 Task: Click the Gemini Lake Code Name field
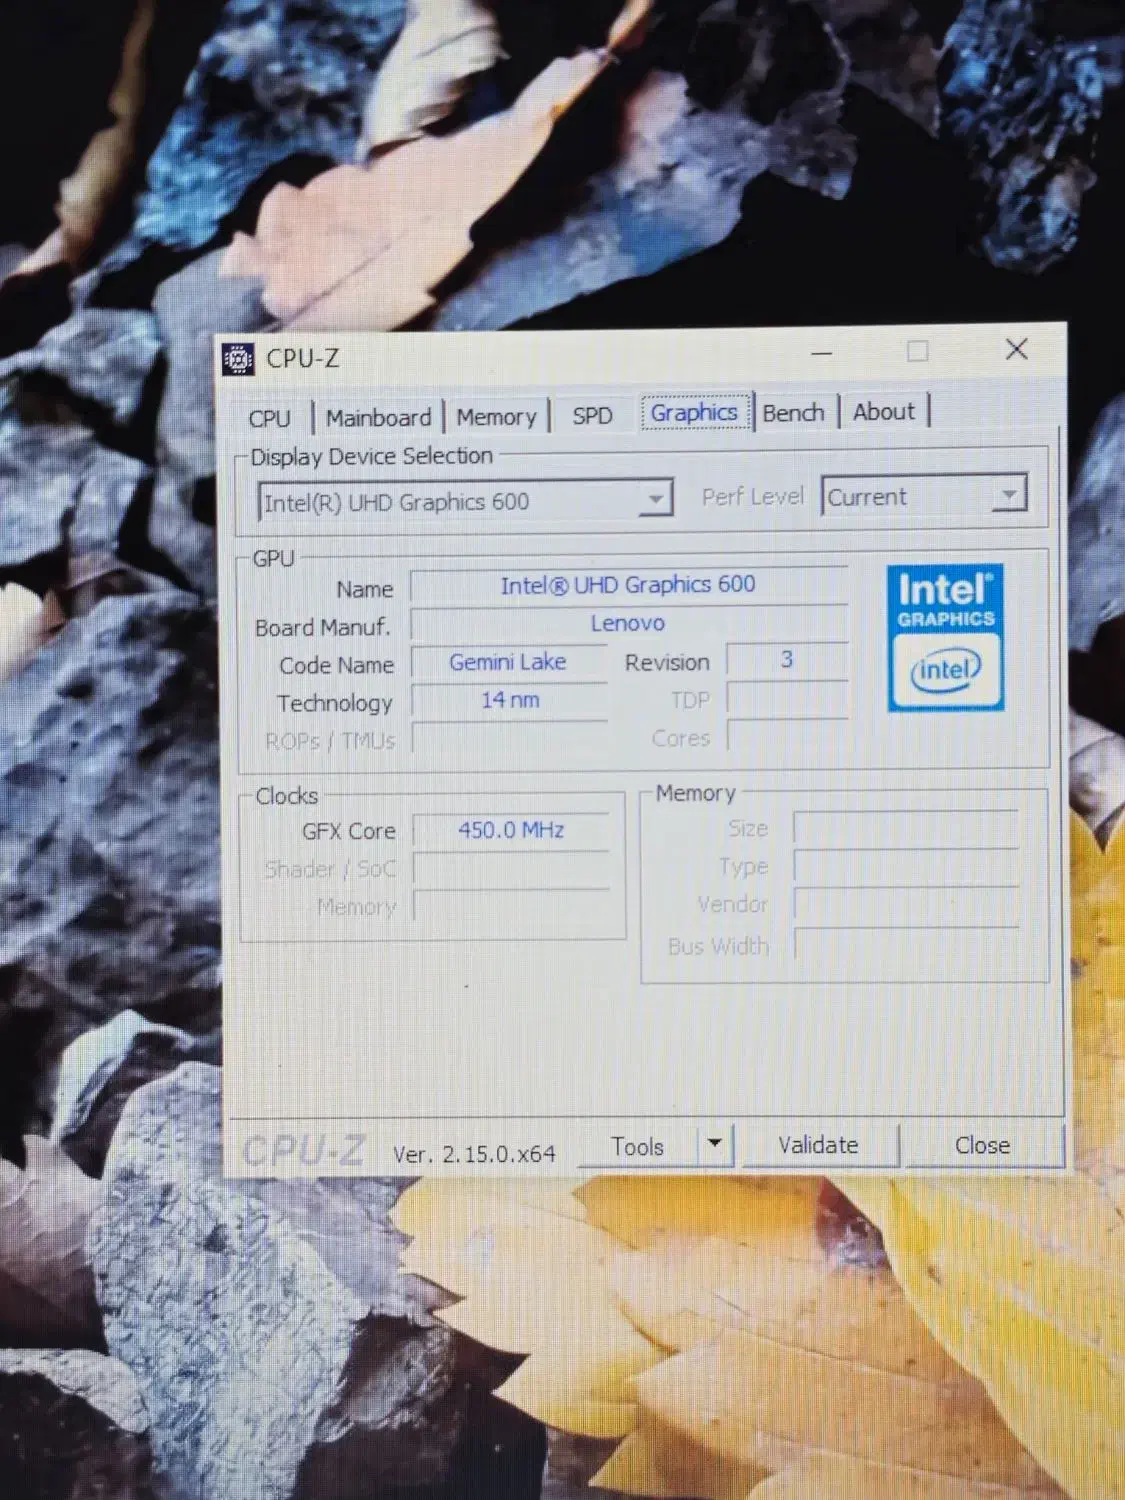tap(508, 662)
